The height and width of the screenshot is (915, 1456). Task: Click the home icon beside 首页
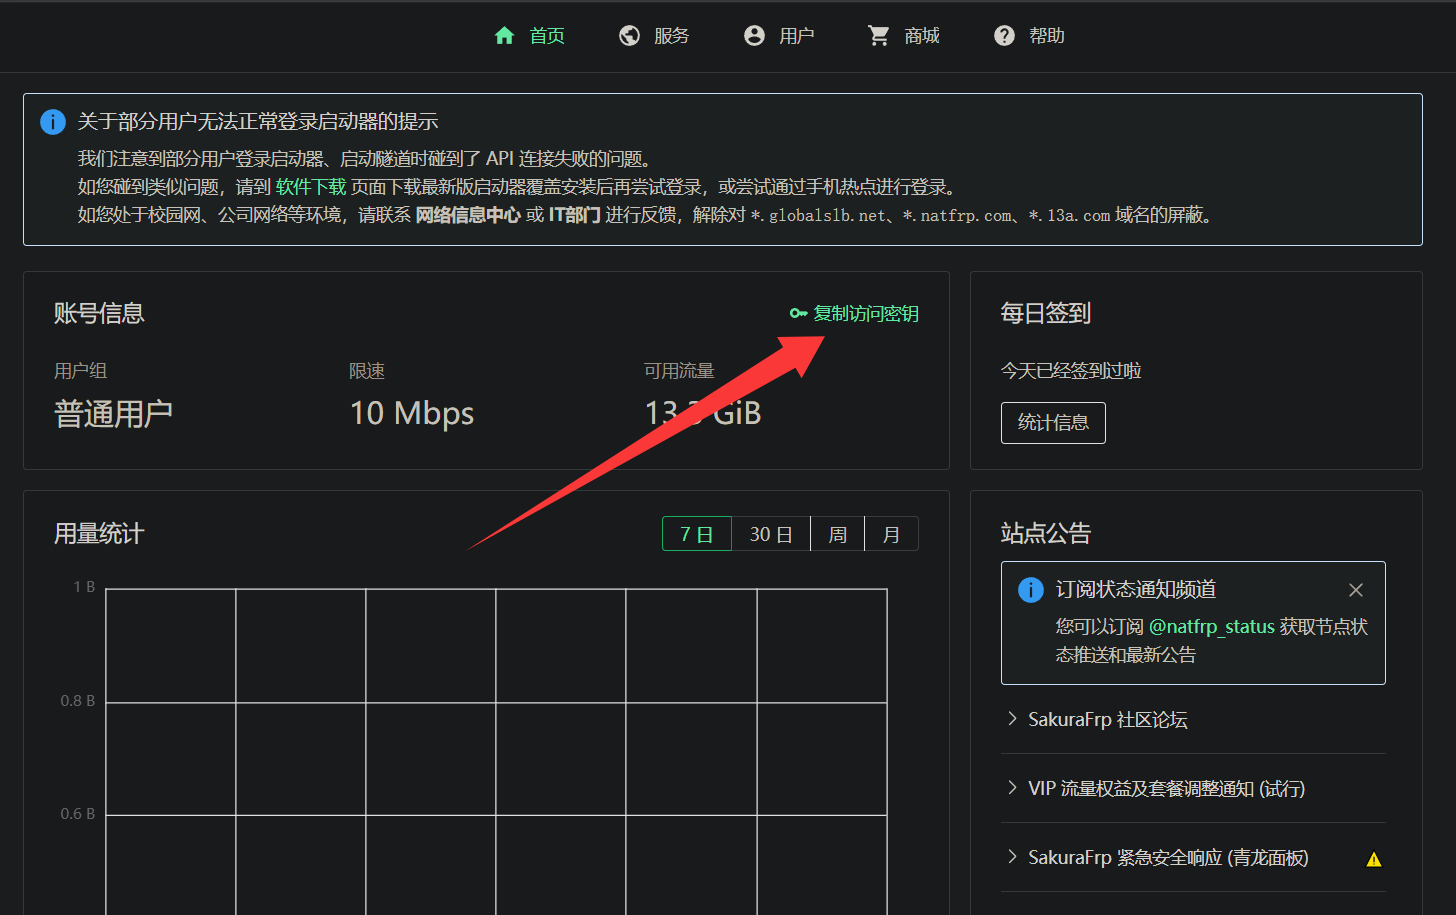pyautogui.click(x=504, y=36)
